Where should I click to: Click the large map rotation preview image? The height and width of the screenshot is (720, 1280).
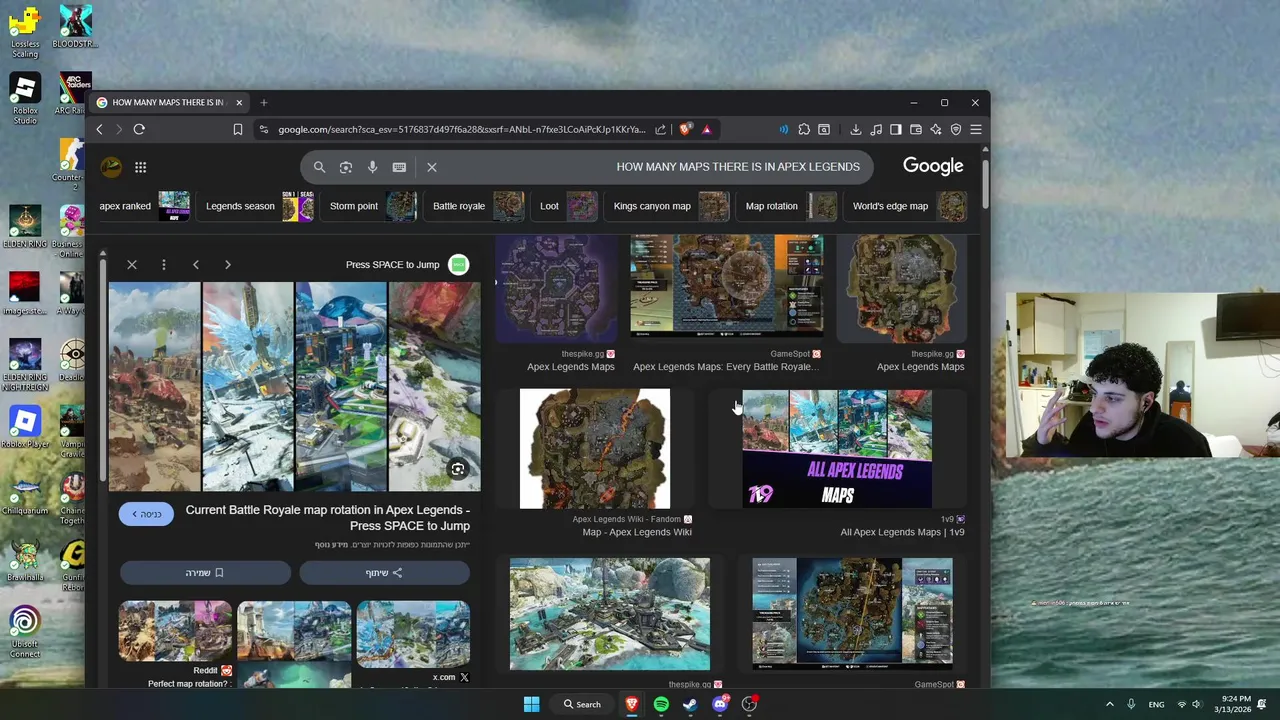pos(294,387)
